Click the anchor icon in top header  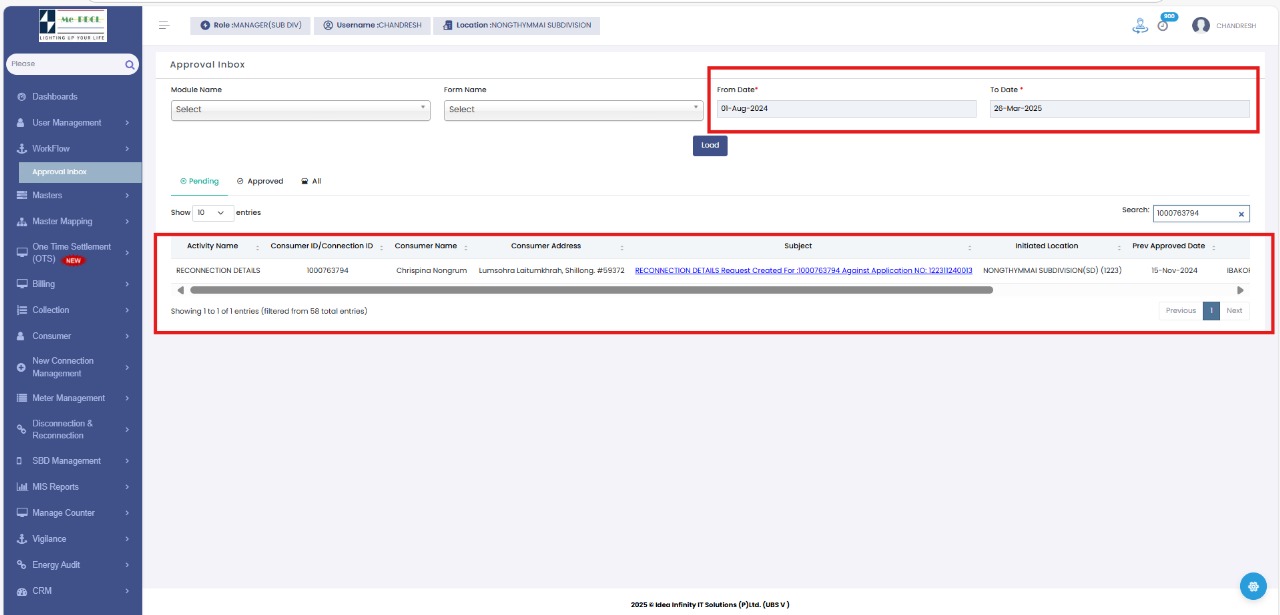(x=1139, y=26)
